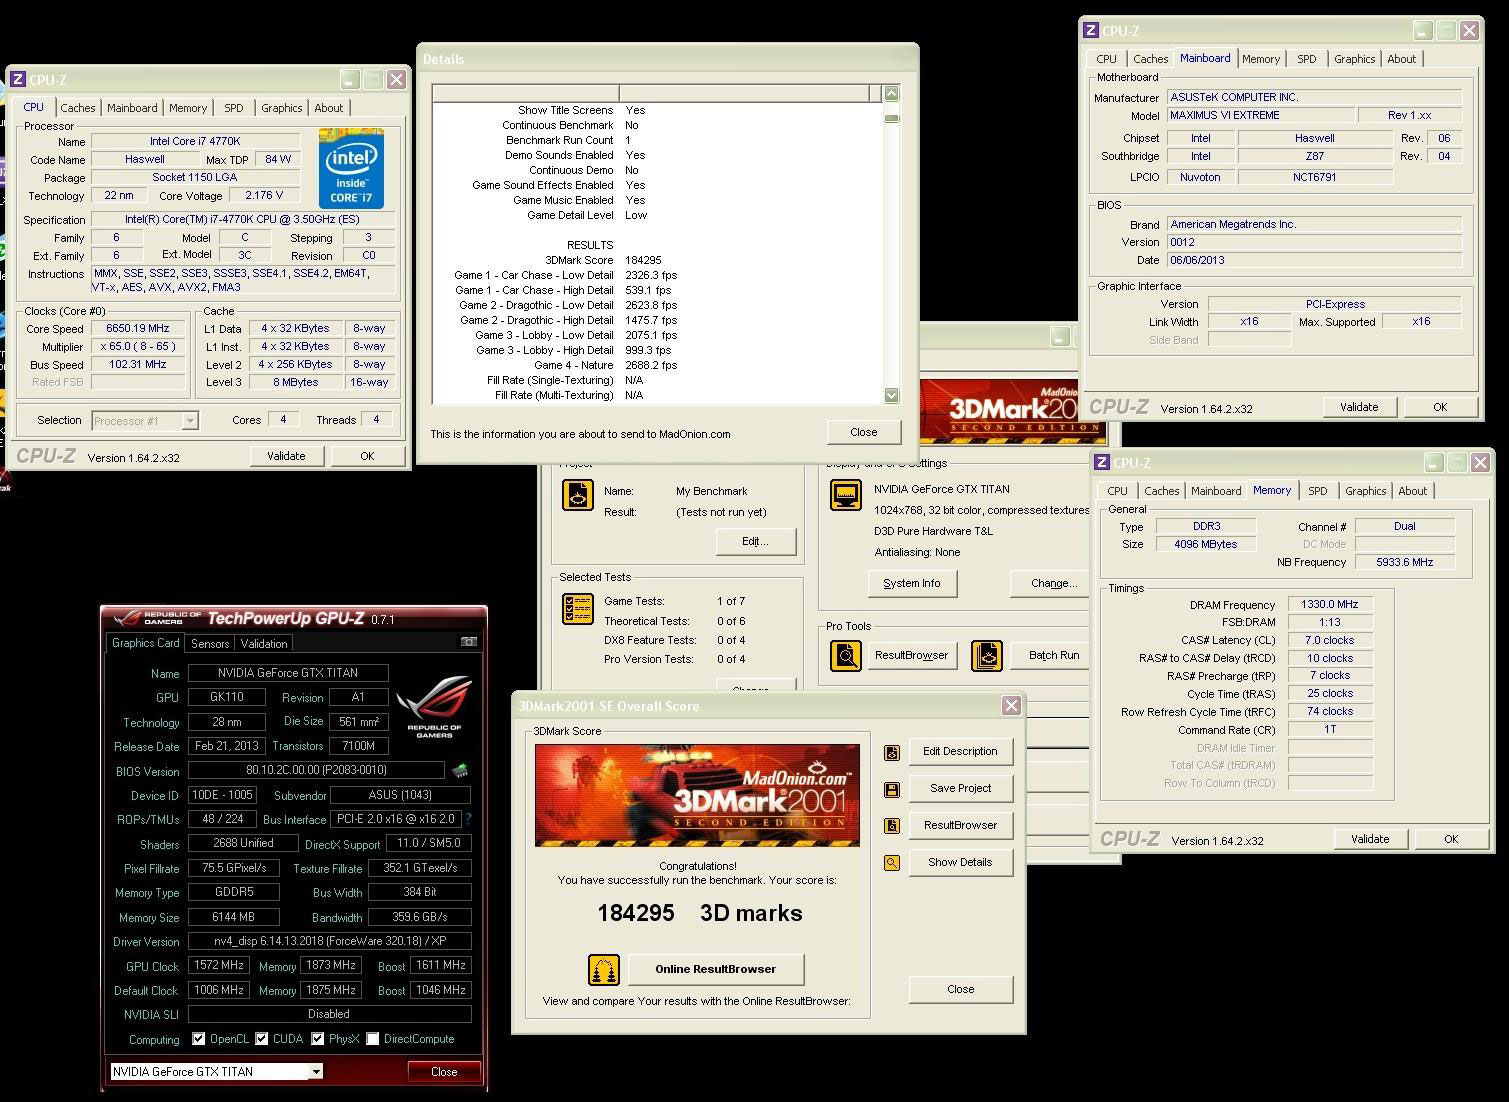Open the Mainboard tab in the CPU-Z Memory window
Screen dimensions: 1509x1102
pos(1216,491)
